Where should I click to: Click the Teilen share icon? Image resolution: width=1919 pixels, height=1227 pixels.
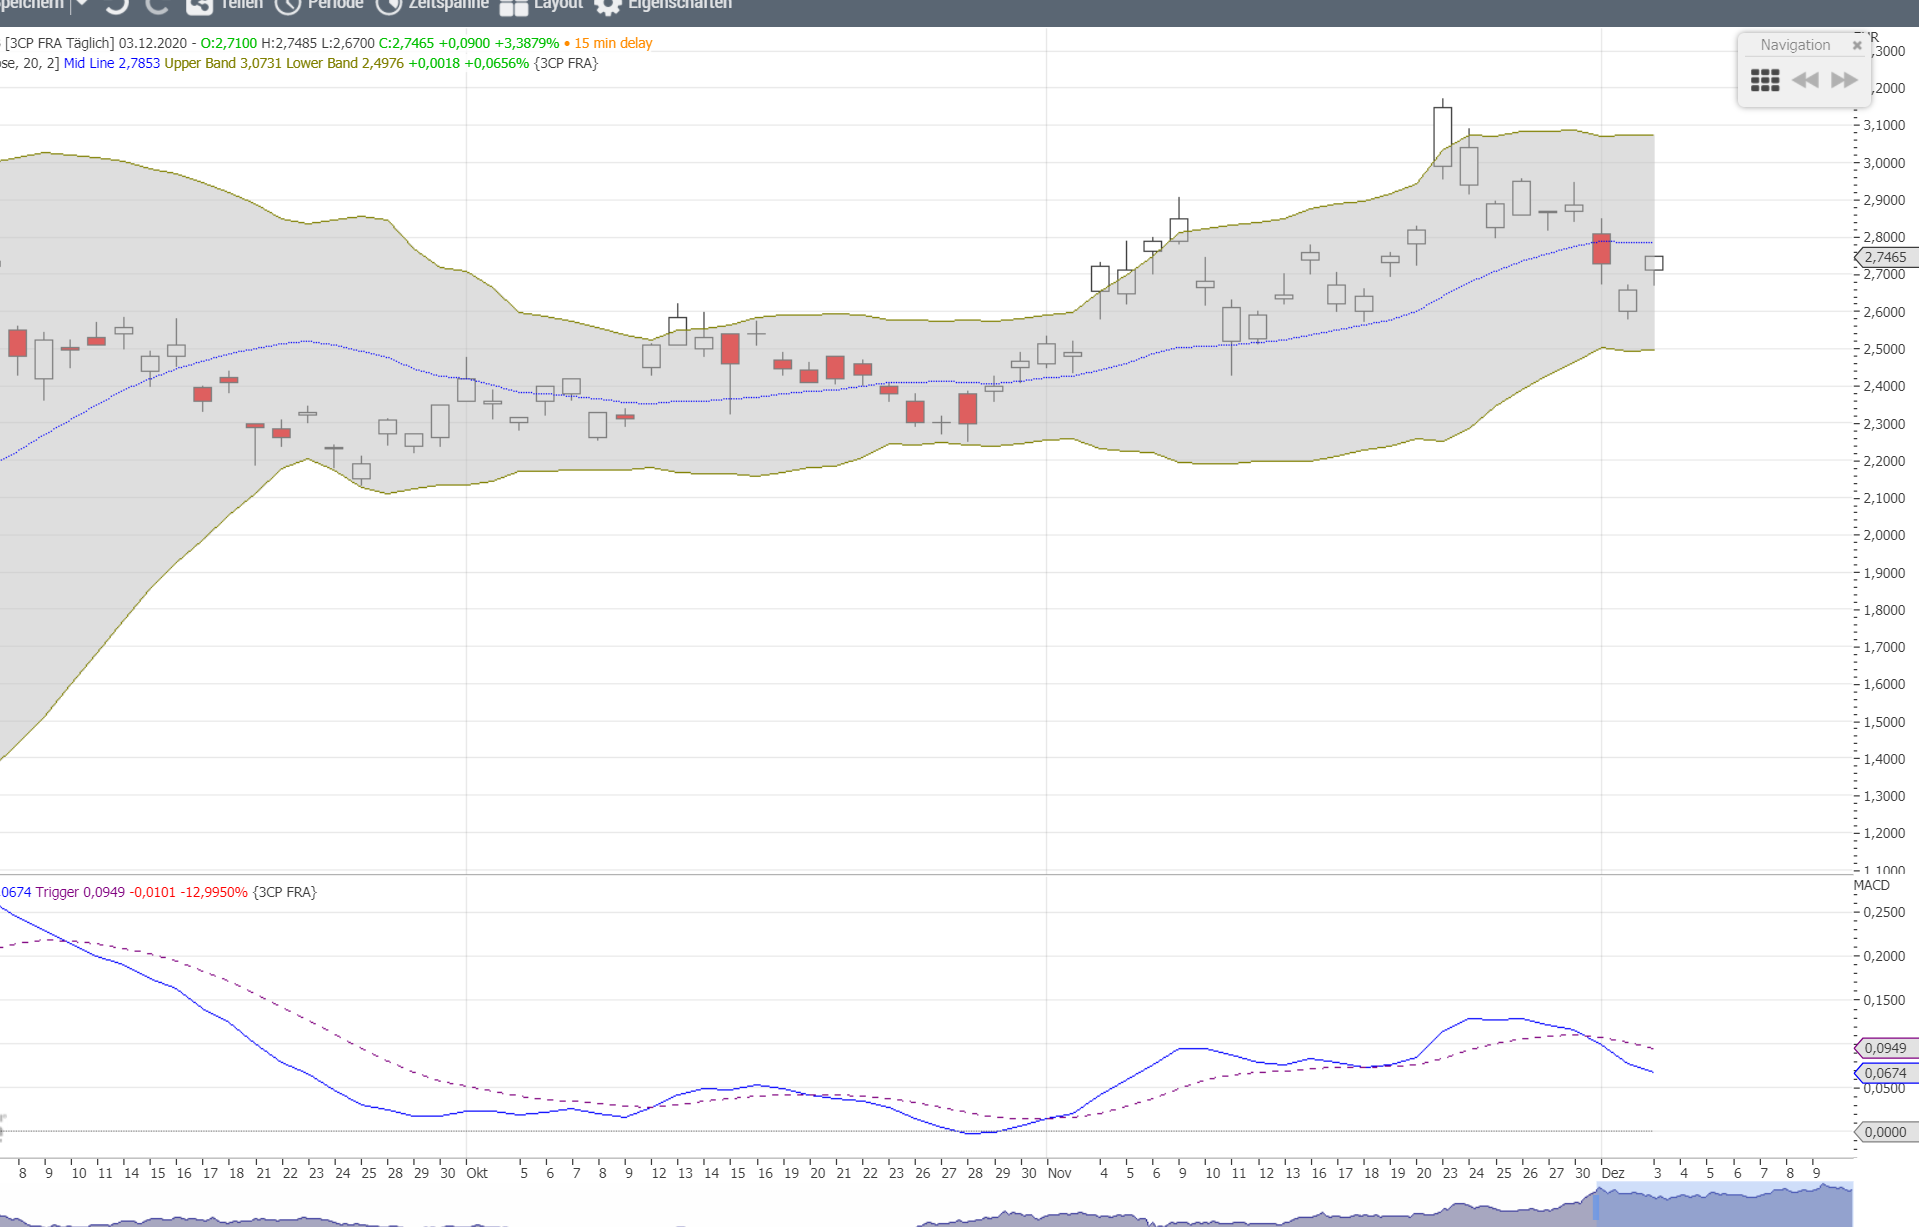point(199,6)
